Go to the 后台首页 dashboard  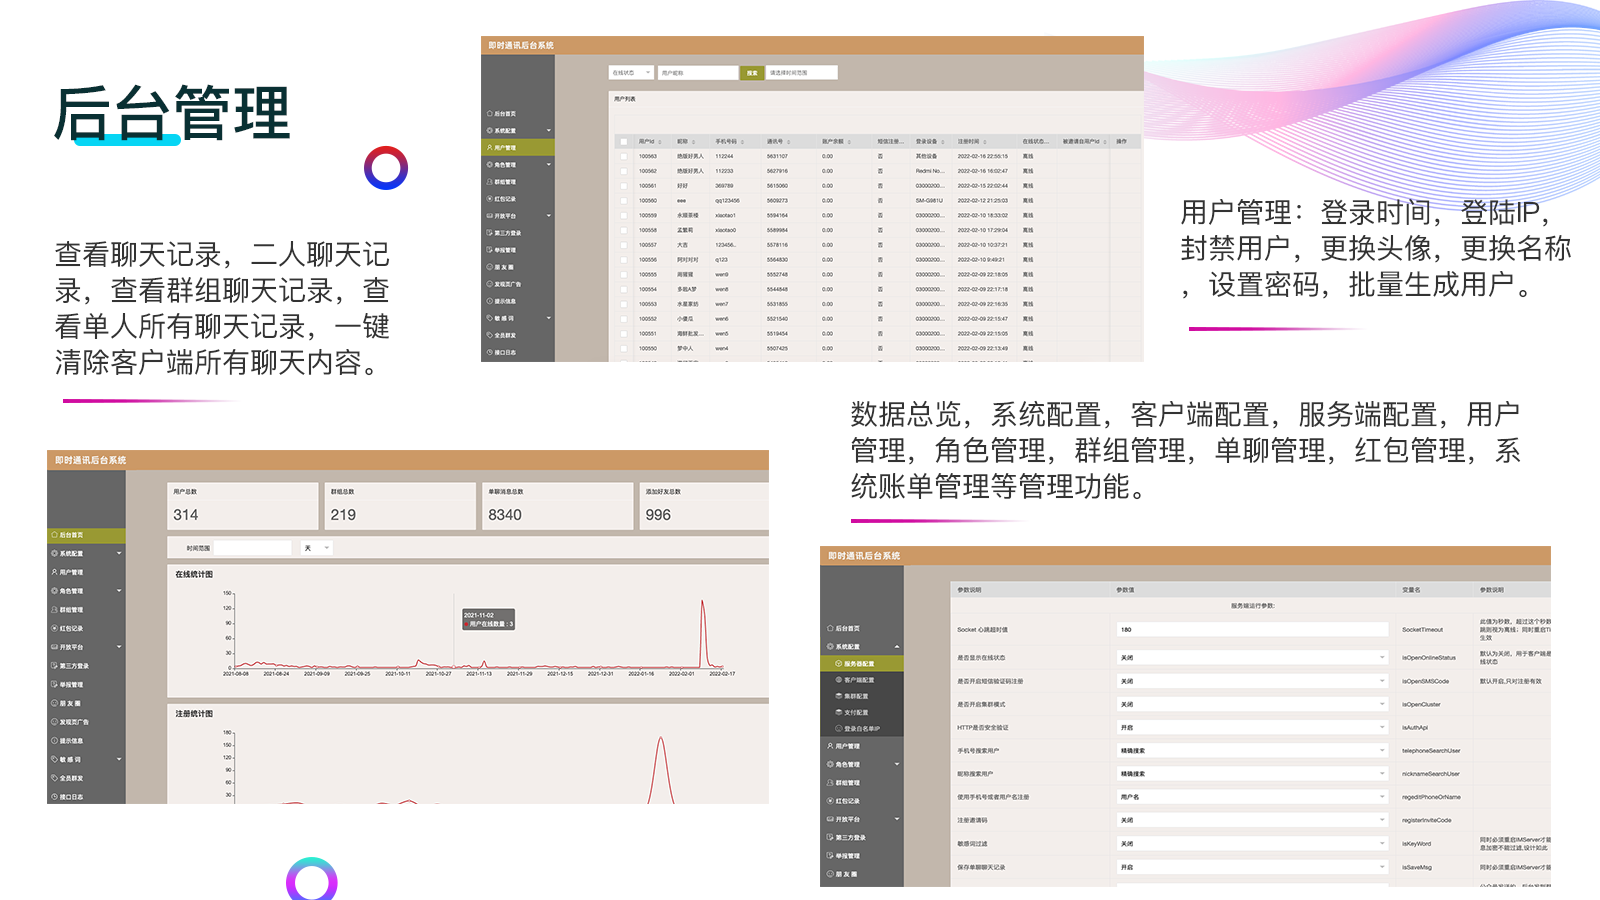coord(70,535)
